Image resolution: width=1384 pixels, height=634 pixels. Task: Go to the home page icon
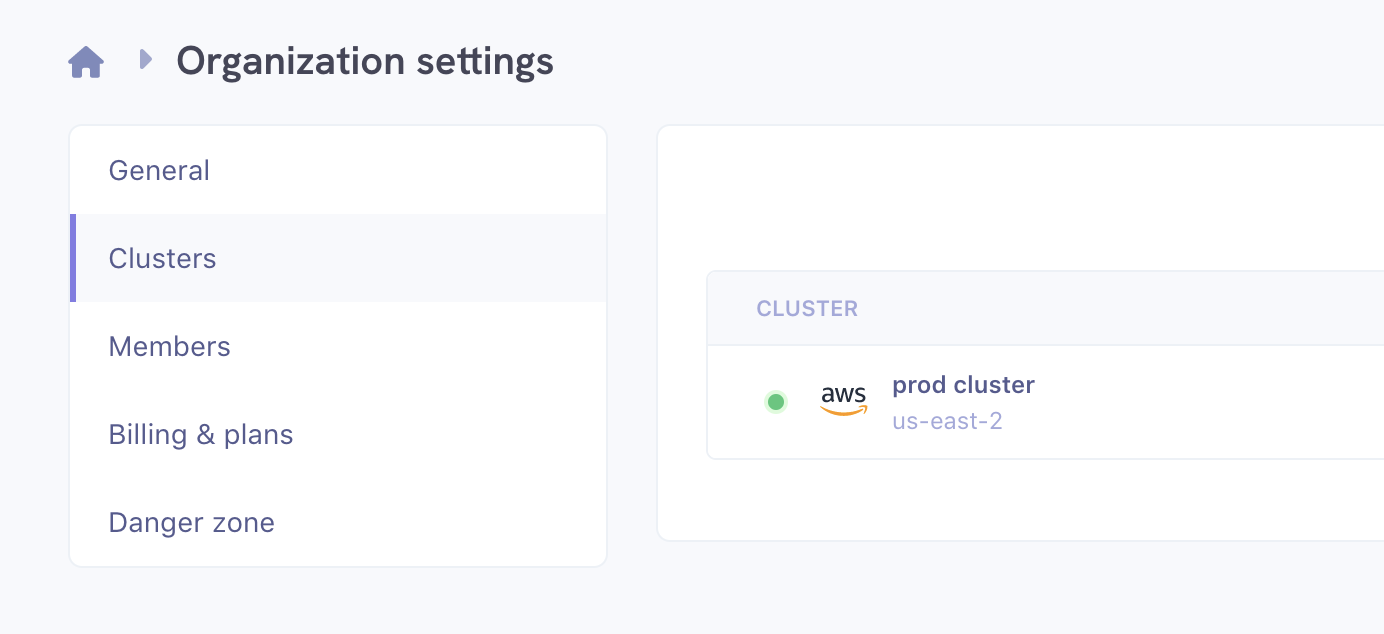[x=86, y=62]
